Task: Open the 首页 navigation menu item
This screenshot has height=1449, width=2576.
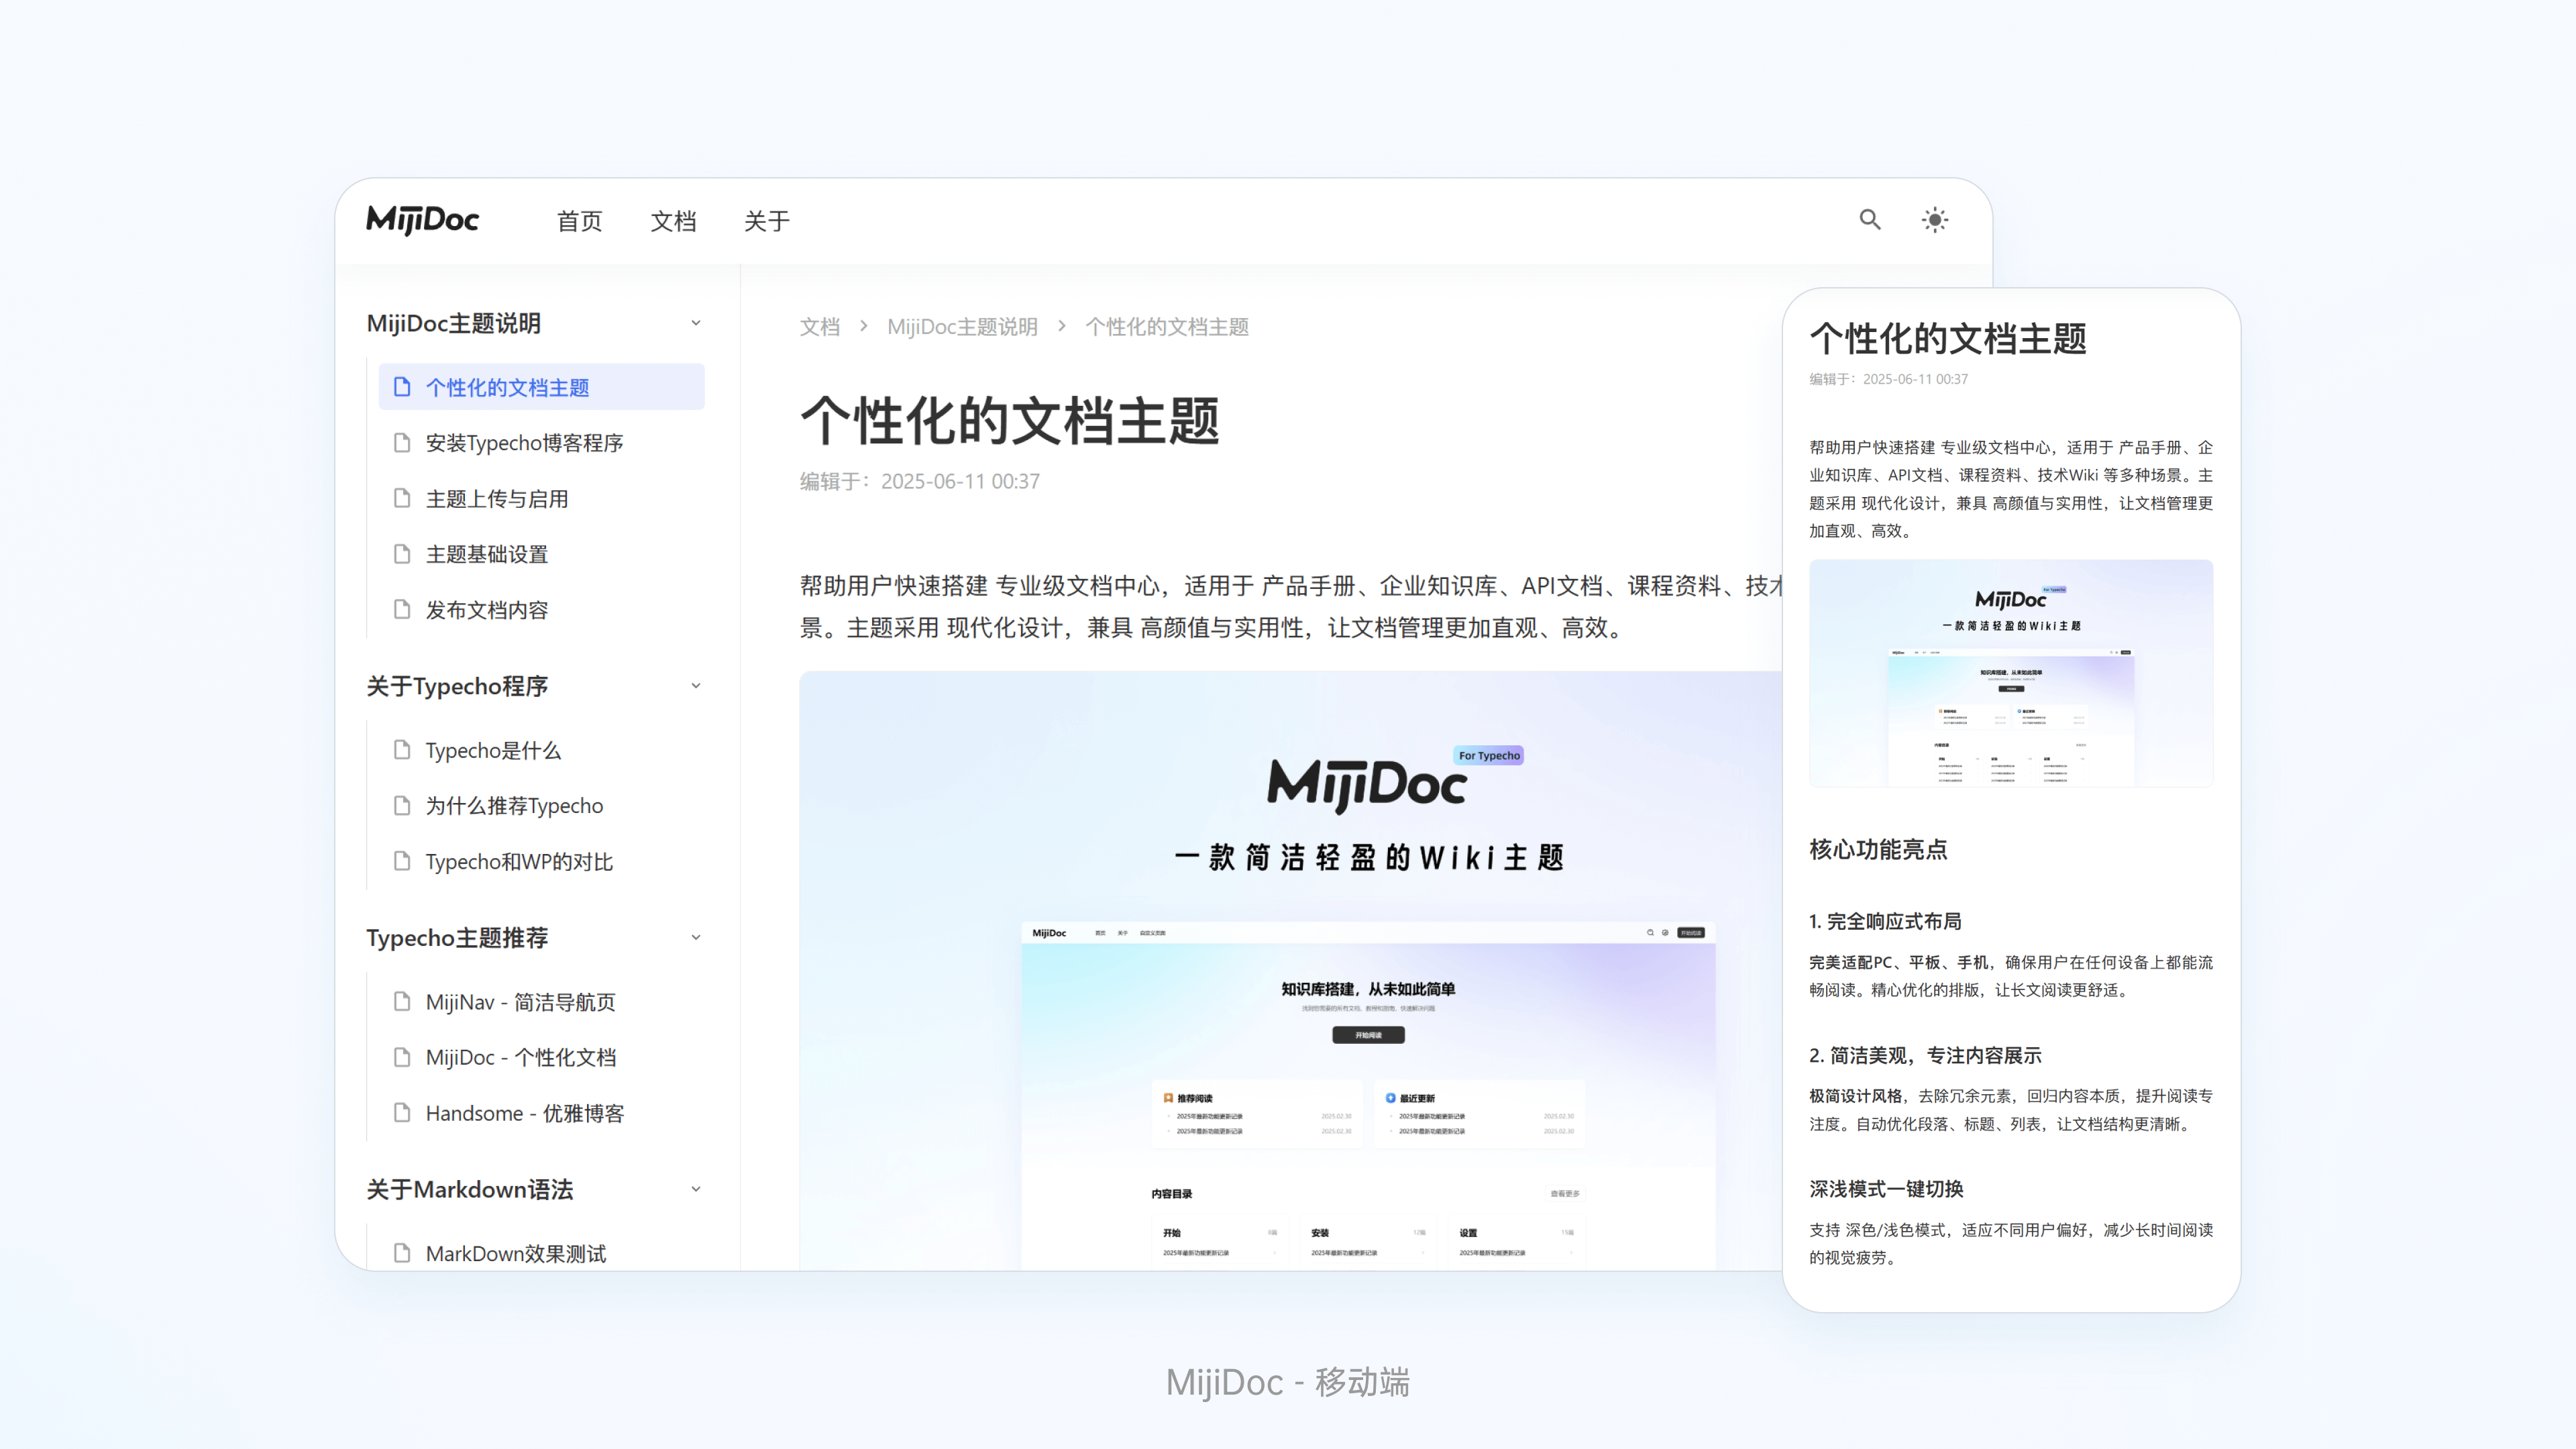Action: [x=580, y=221]
